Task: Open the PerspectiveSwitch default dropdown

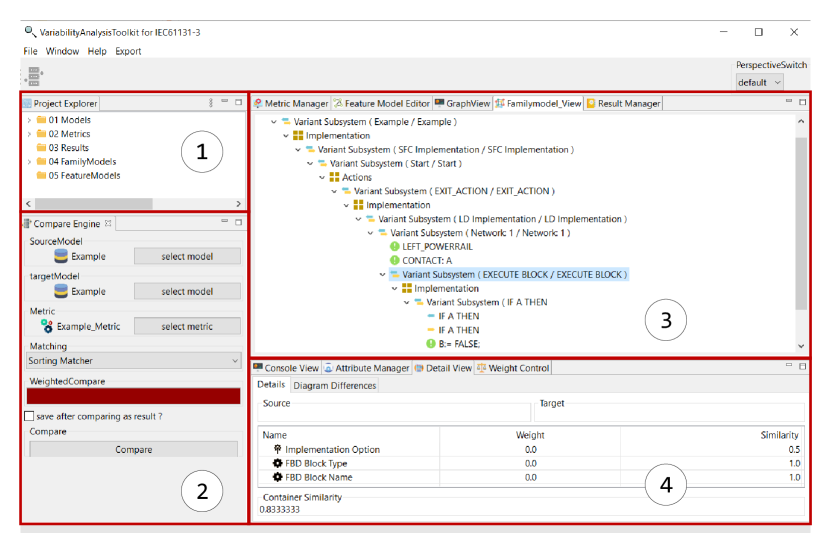Action: point(759,82)
